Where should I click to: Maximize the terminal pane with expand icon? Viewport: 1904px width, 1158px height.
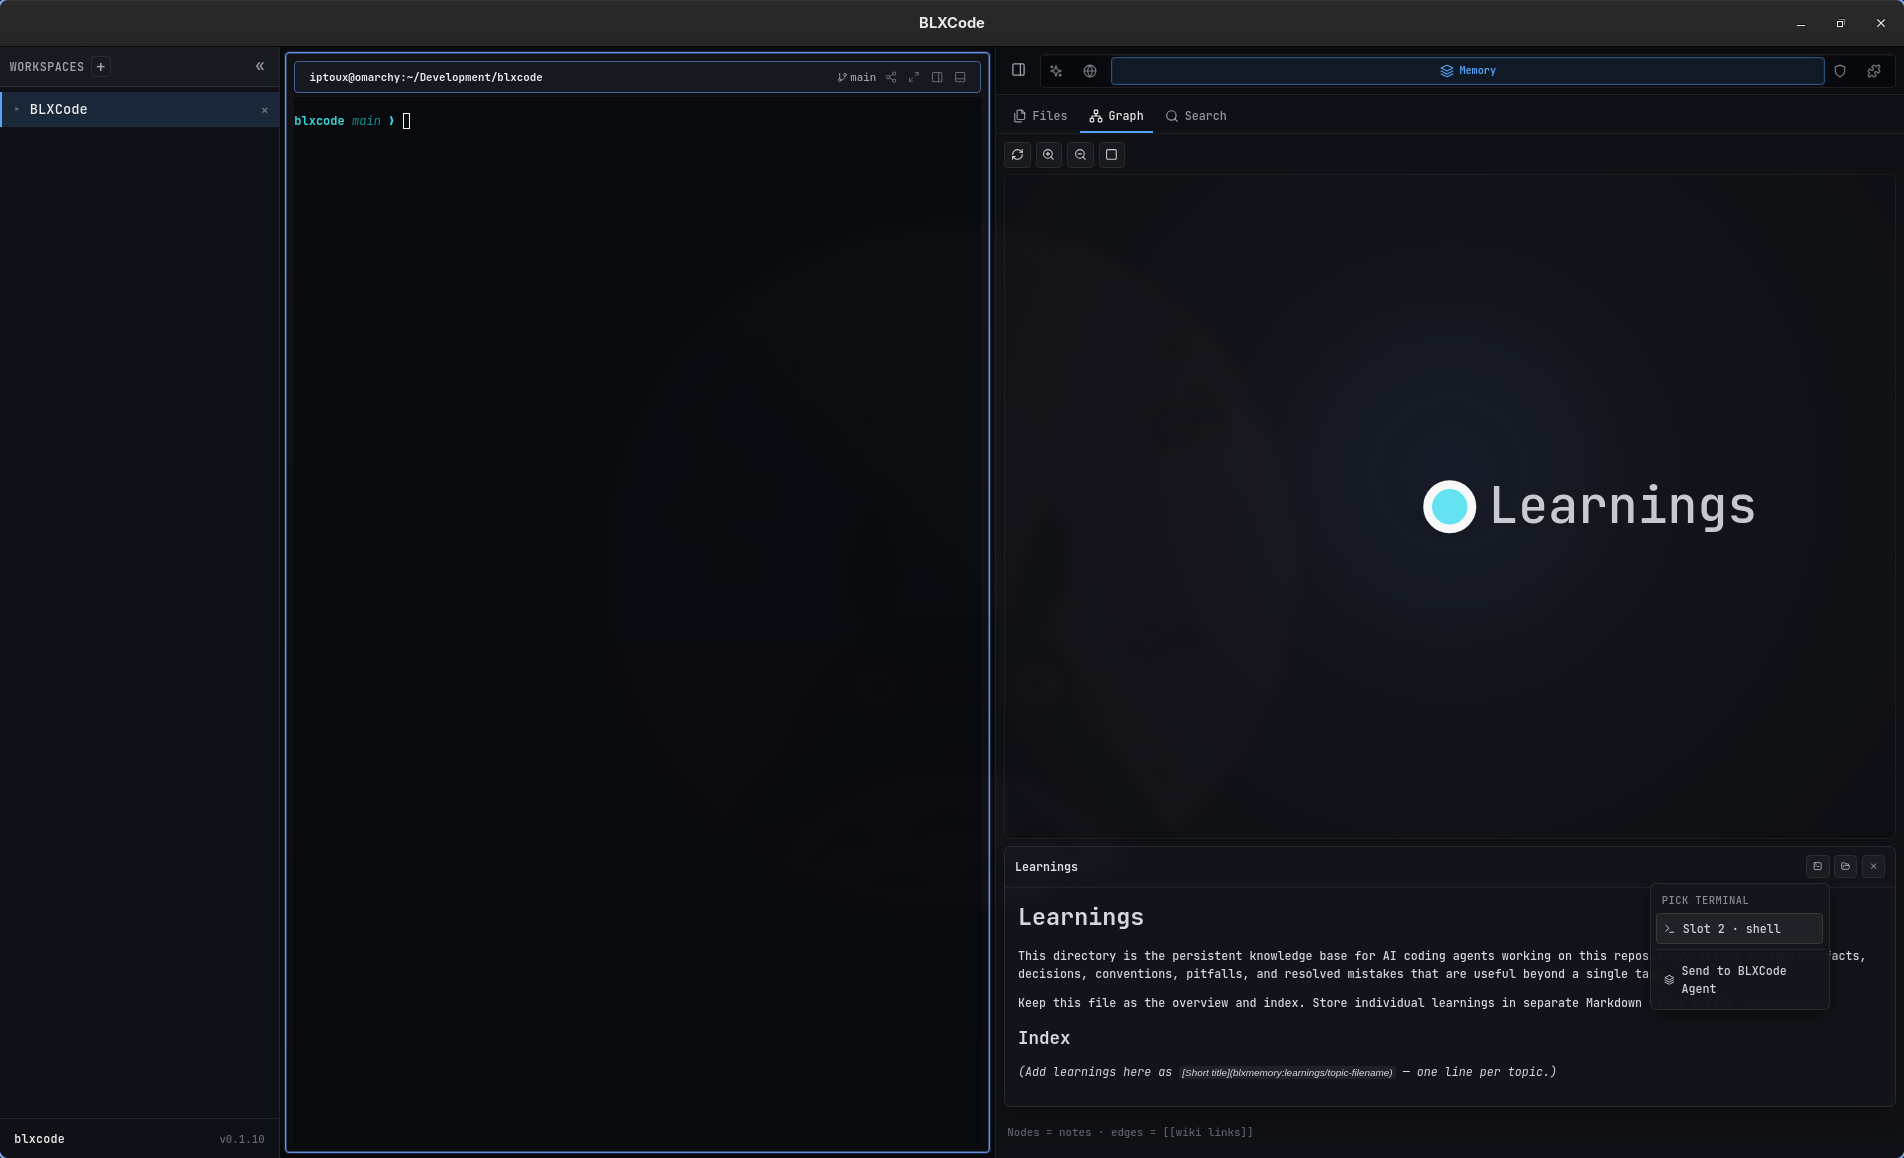(914, 77)
